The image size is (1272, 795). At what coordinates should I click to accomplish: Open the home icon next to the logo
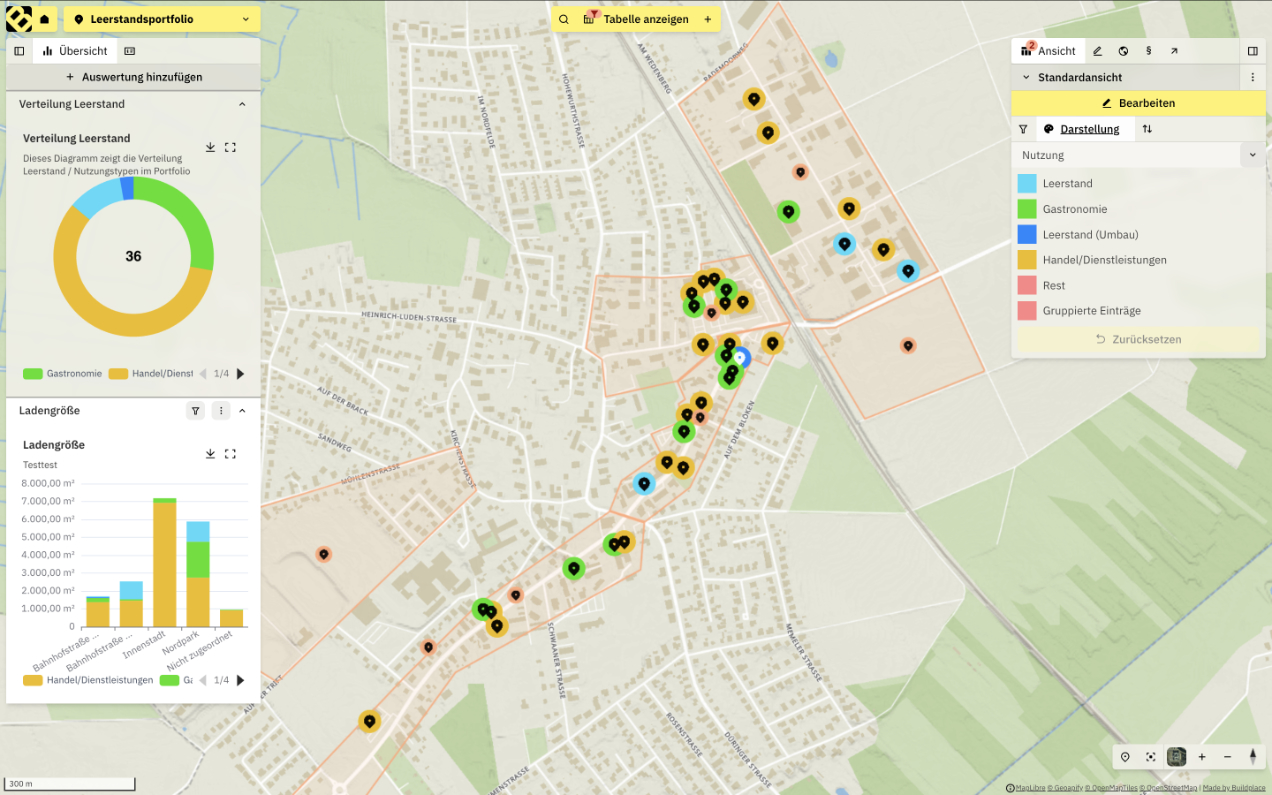[44, 19]
